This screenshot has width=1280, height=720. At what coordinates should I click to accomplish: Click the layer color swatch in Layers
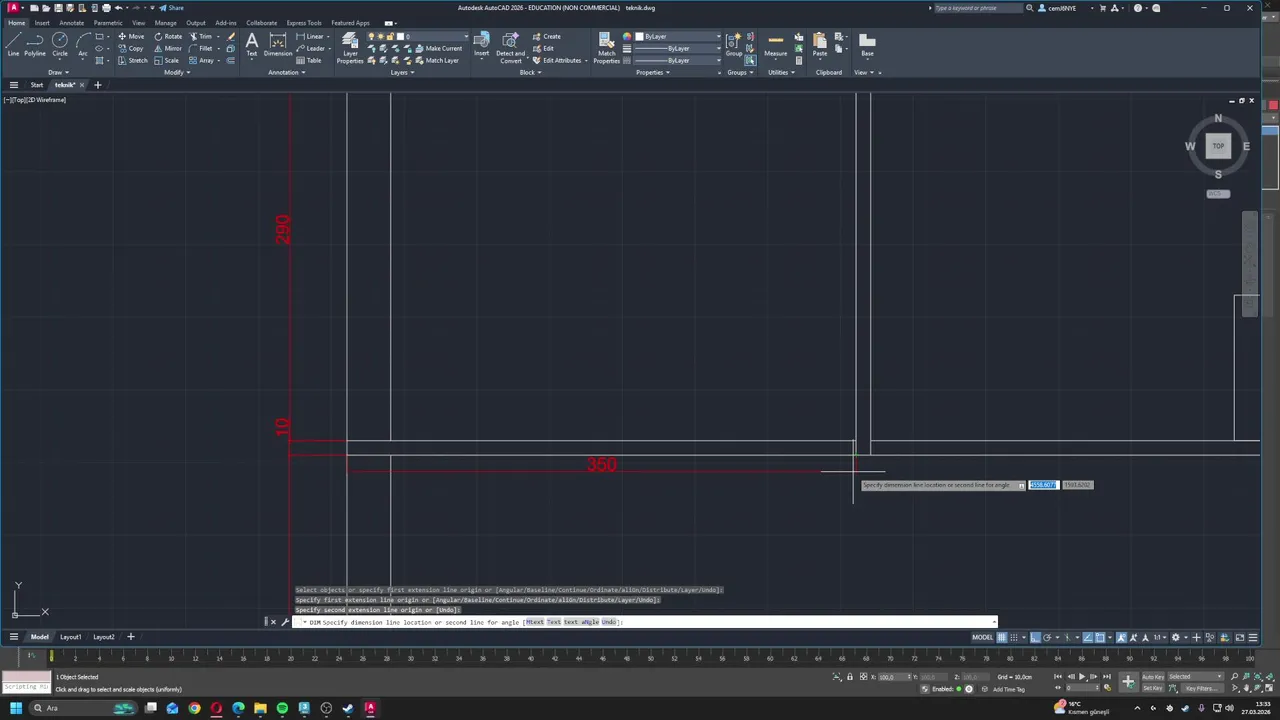(402, 36)
